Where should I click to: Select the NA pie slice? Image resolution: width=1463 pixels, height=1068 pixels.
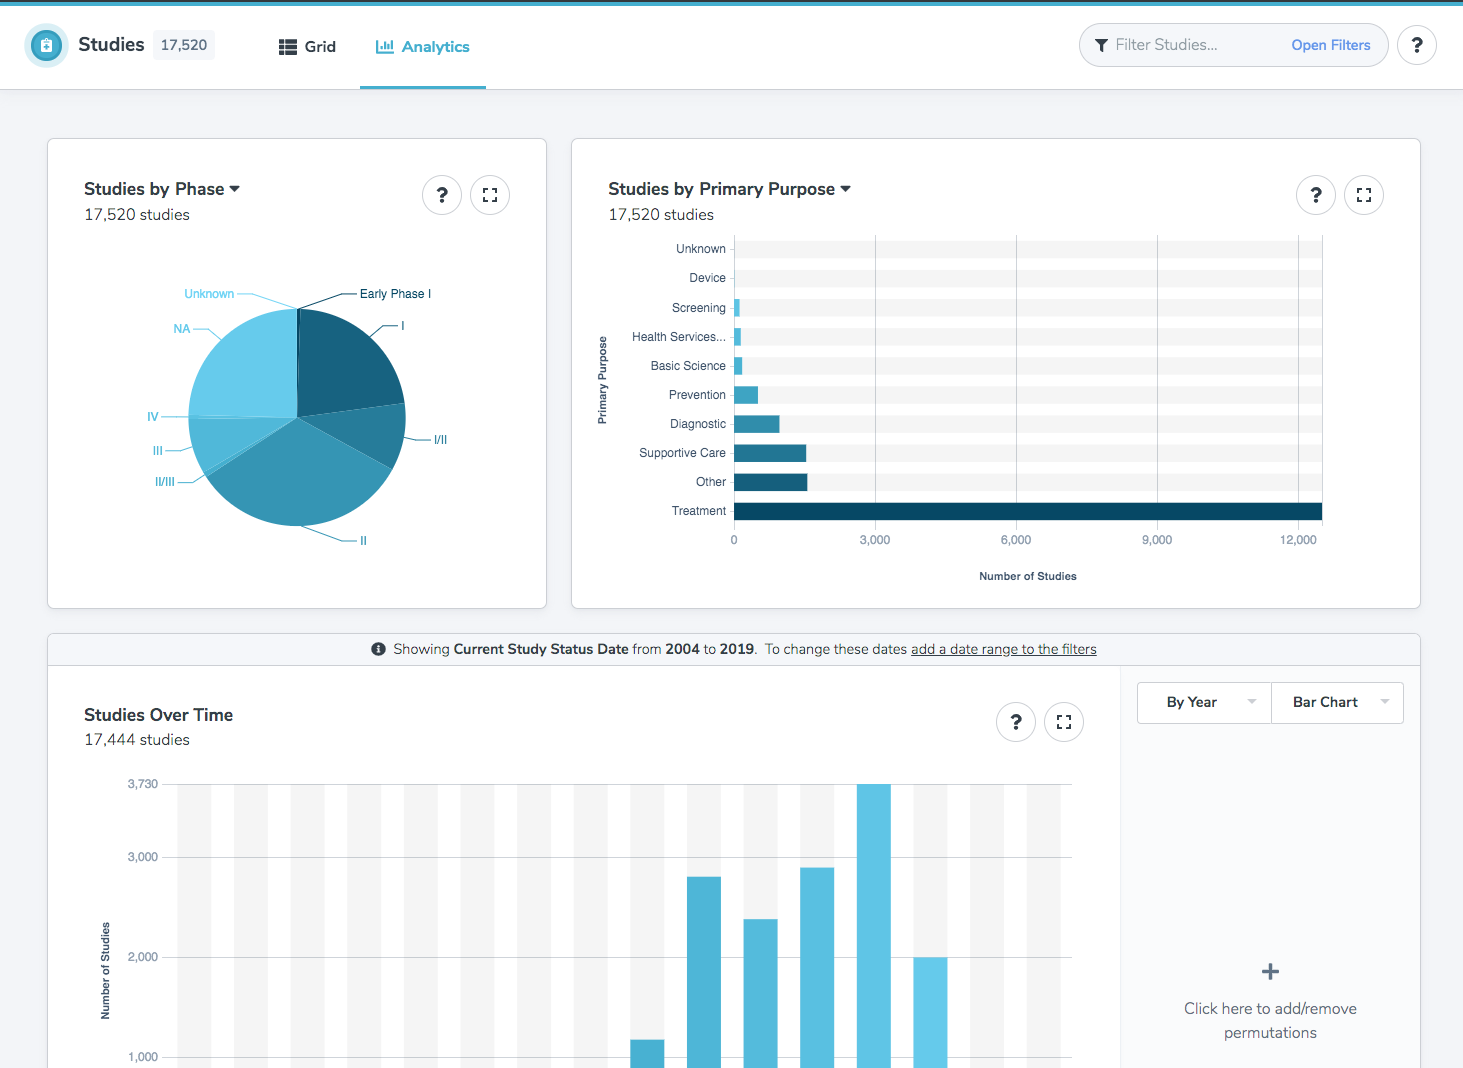(x=245, y=365)
